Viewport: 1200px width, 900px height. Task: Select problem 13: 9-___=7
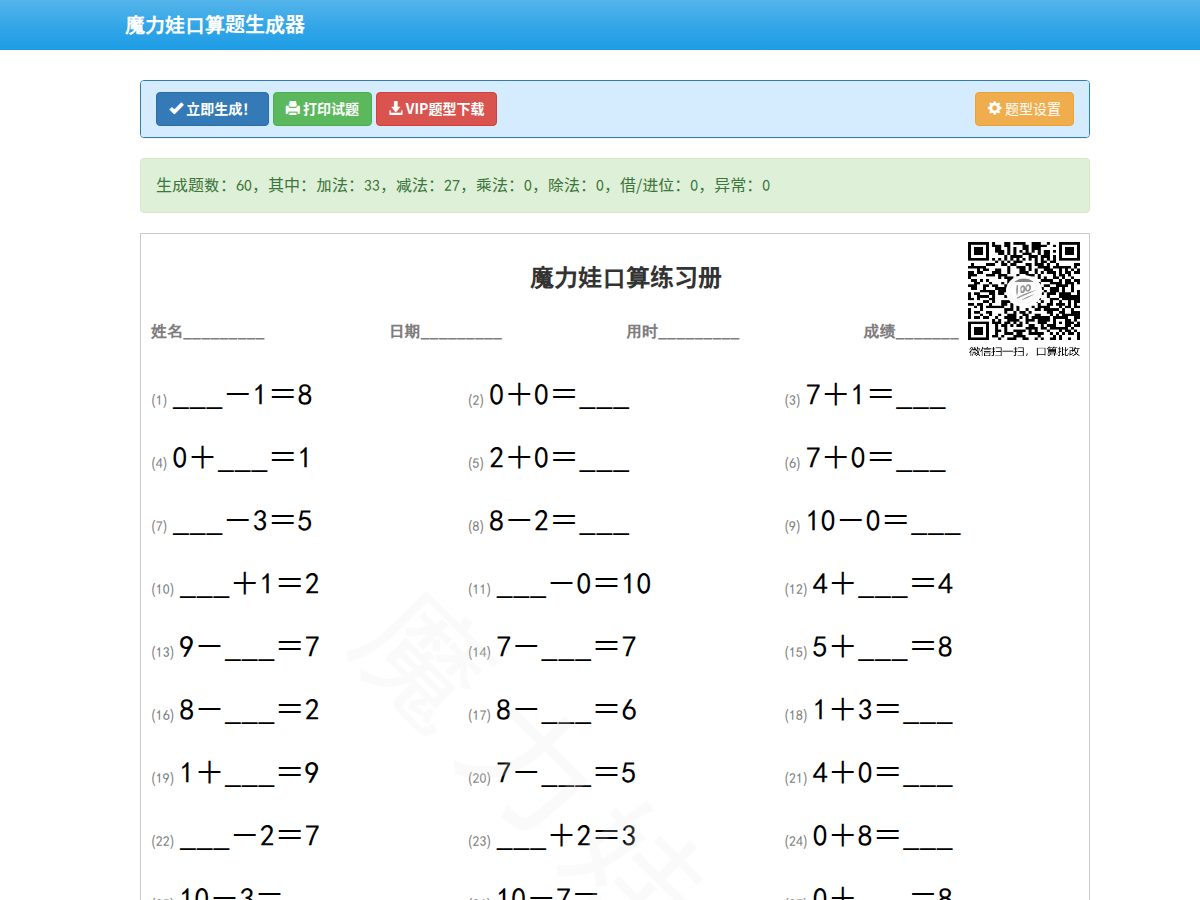[x=236, y=648]
